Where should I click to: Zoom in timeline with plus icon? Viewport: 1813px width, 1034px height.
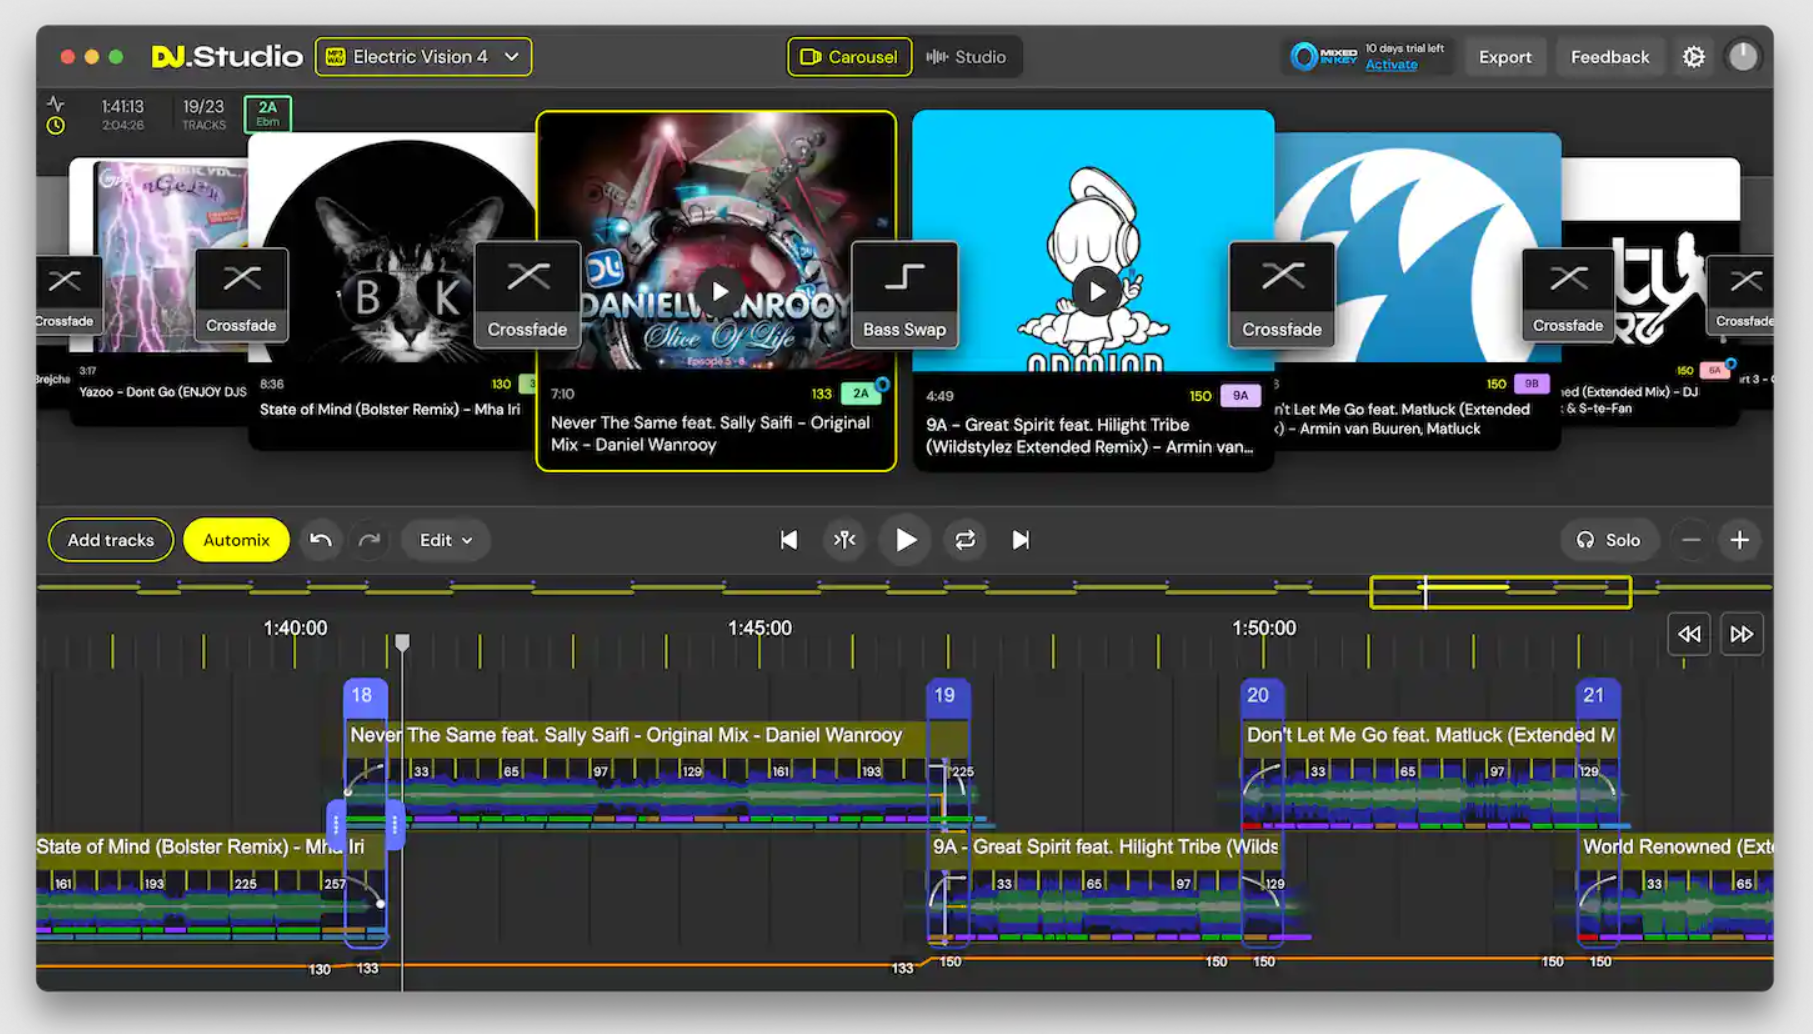1739,540
